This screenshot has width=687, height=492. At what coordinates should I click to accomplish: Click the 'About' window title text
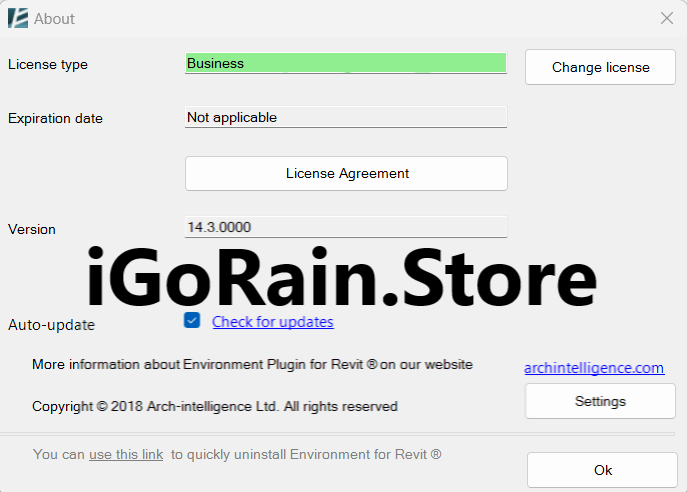(54, 18)
